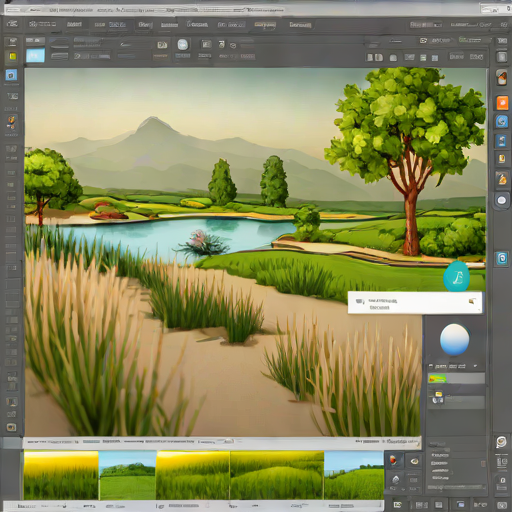Toggle visibility icon of the second layer row

437,398
